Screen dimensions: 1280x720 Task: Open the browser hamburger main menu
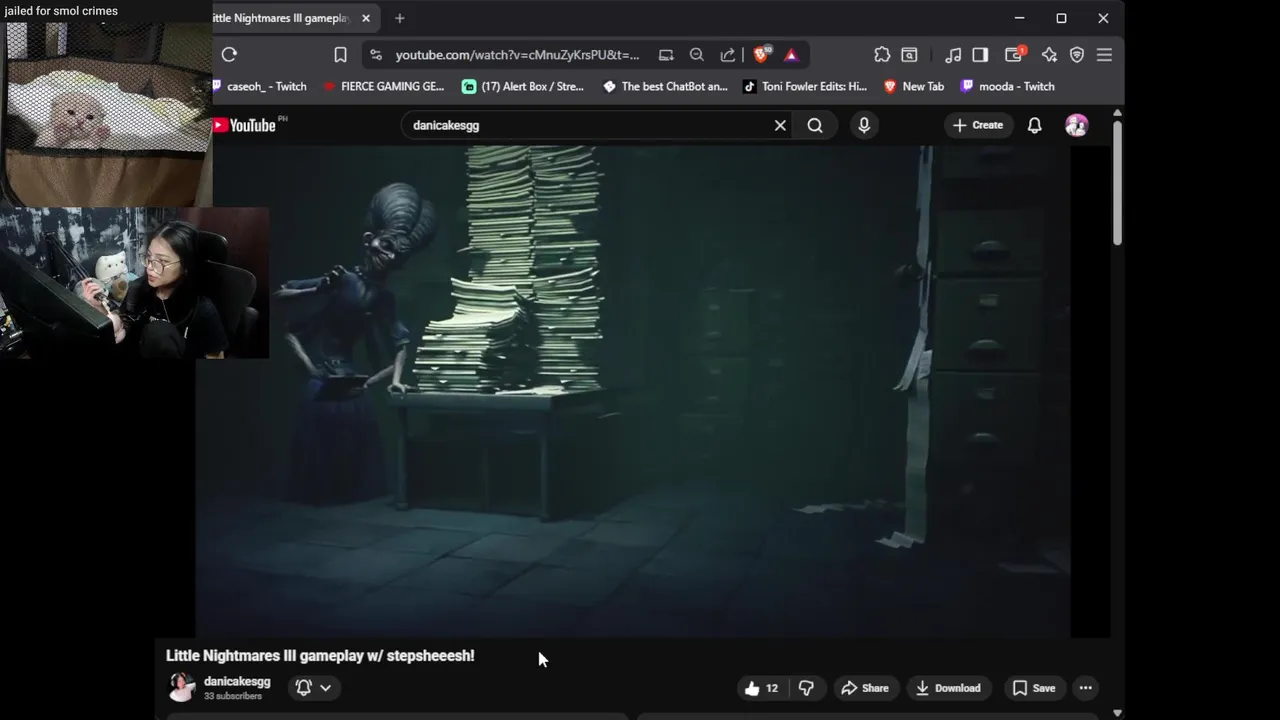coord(1104,55)
